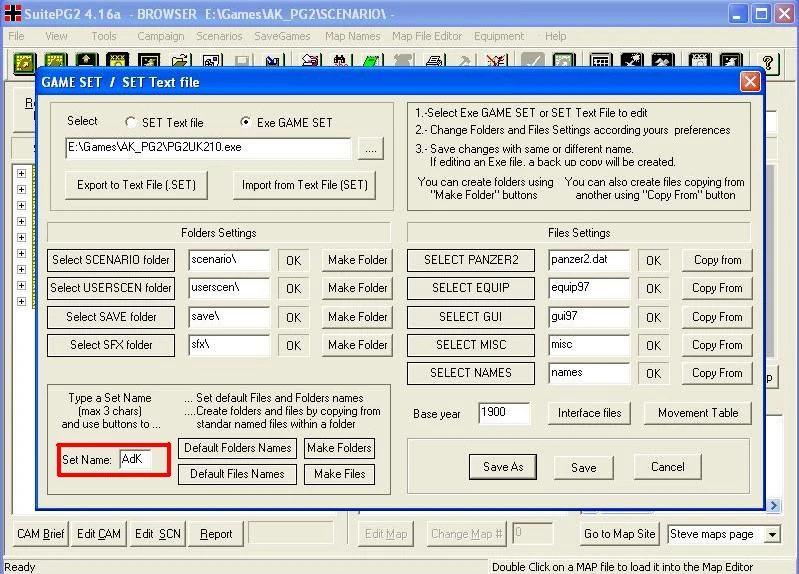Click the Set Name input field
The height and width of the screenshot is (574, 799).
(136, 459)
